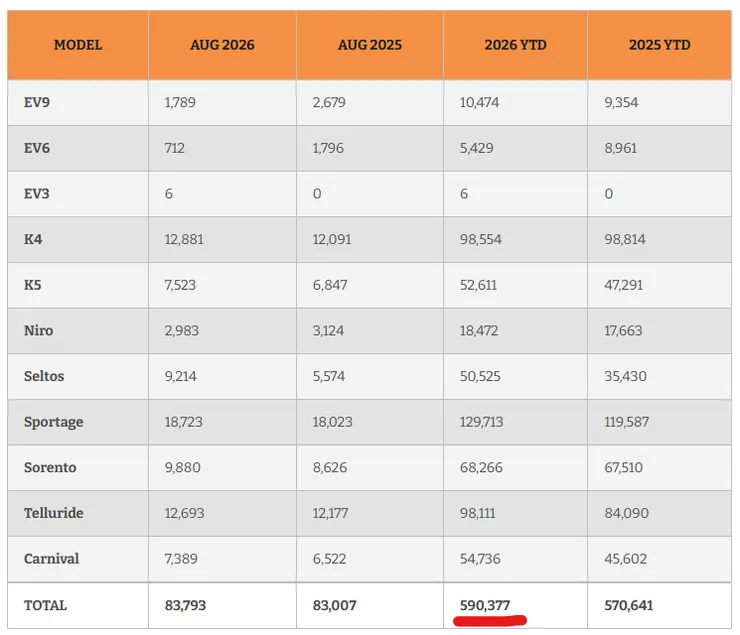This screenshot has width=740, height=635.
Task: Select Carnival 2025 YTD value 45,602
Action: click(626, 559)
